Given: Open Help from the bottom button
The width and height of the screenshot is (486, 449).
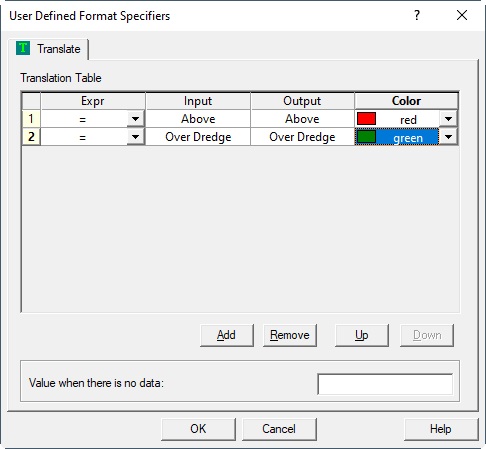Looking at the screenshot, I should (441, 429).
